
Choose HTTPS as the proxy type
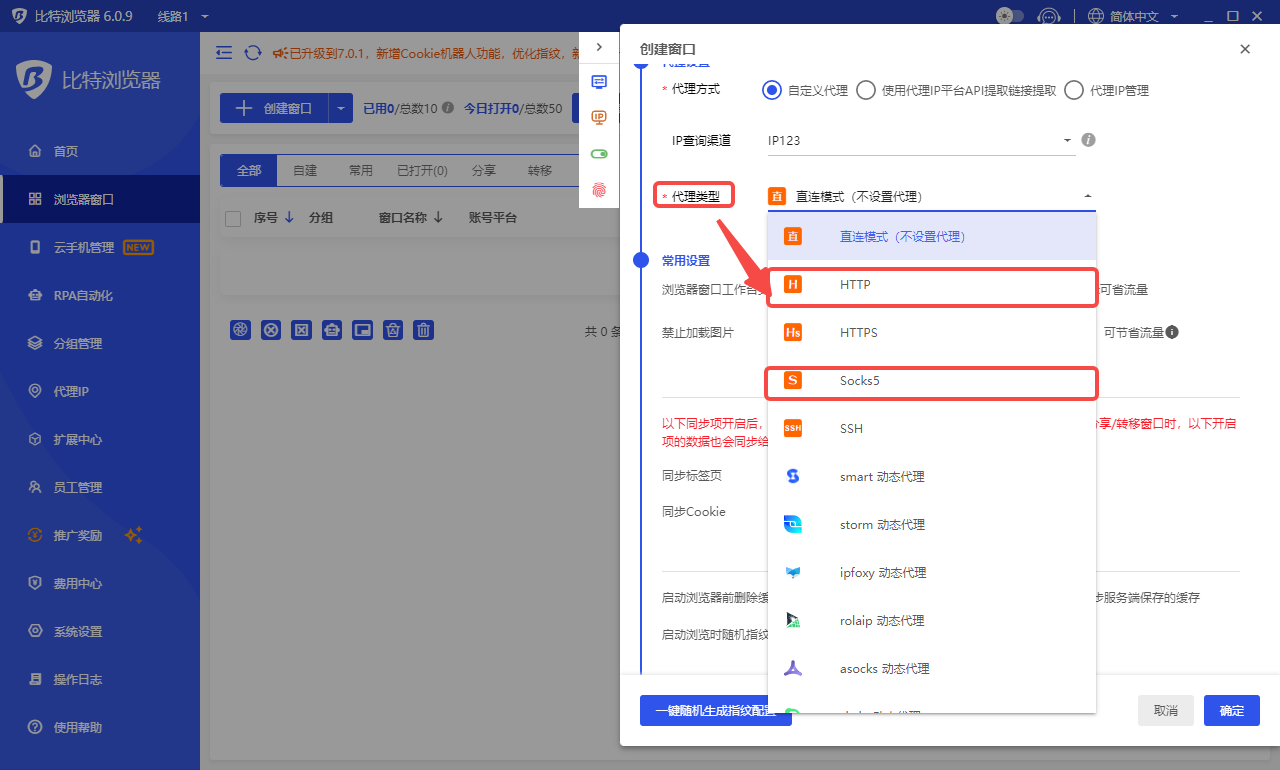click(932, 333)
